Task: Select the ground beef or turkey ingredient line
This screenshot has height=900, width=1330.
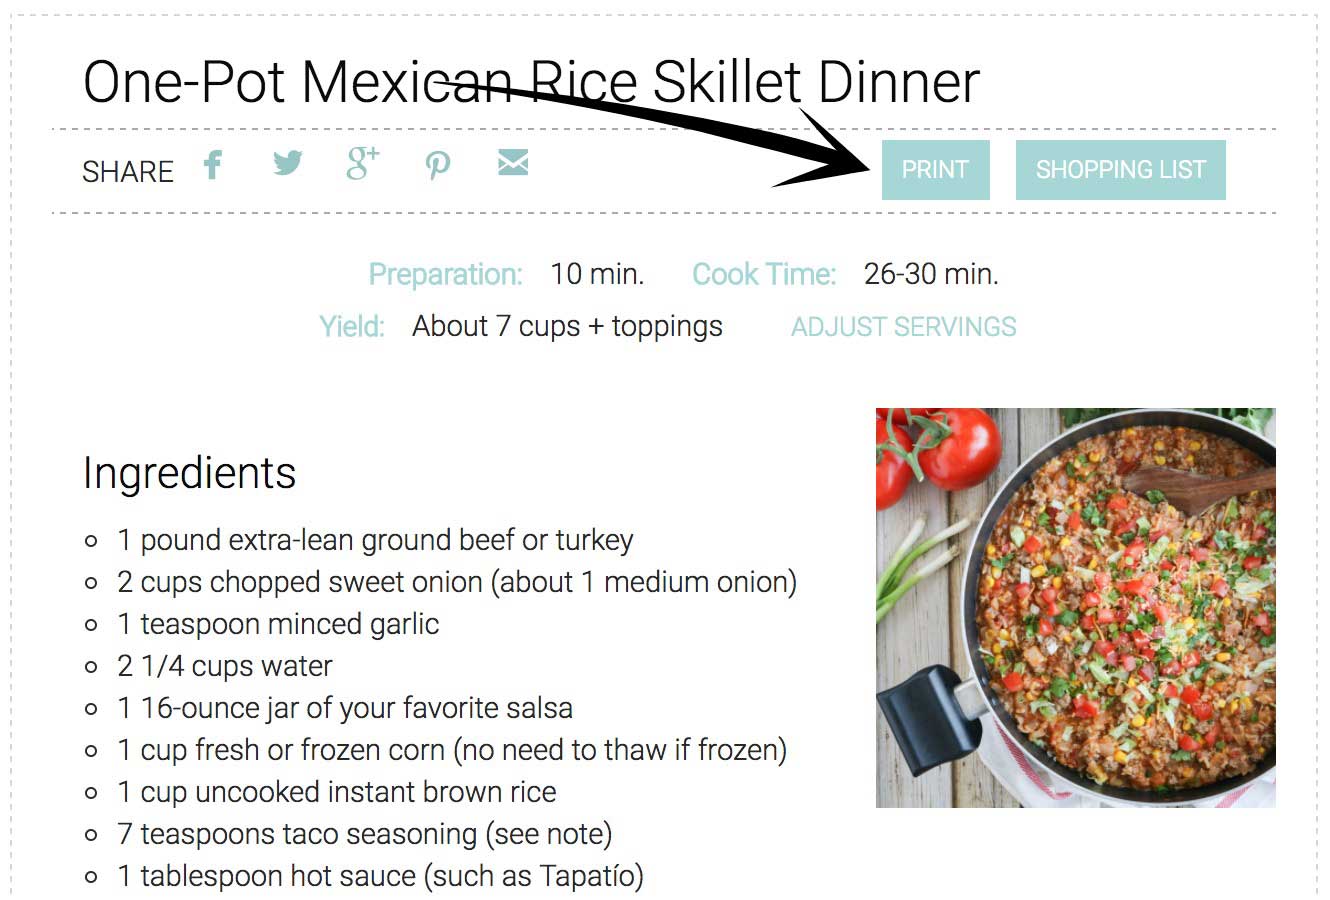Action: click(375, 540)
